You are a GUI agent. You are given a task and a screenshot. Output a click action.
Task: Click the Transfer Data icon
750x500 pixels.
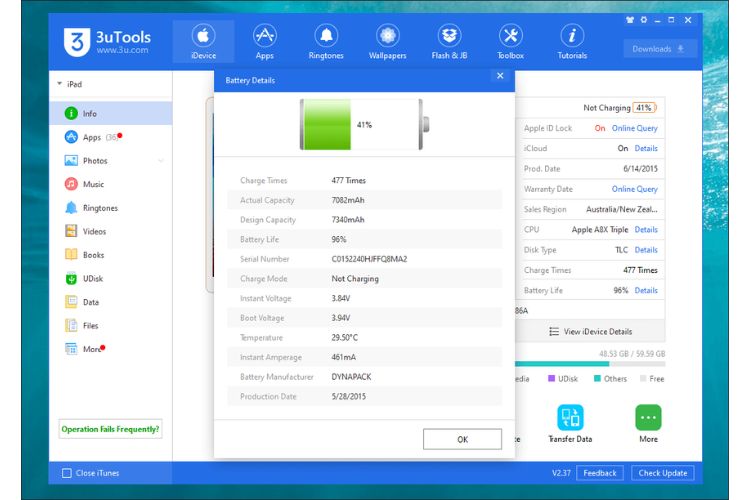pyautogui.click(x=570, y=418)
